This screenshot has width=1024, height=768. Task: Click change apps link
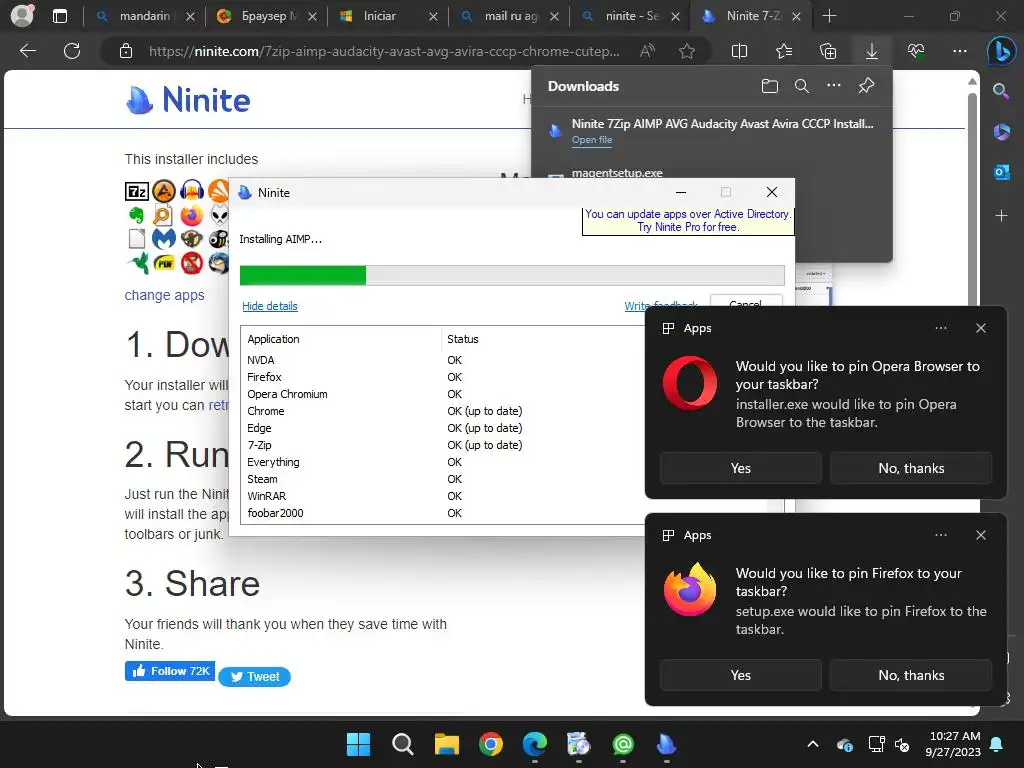point(165,295)
